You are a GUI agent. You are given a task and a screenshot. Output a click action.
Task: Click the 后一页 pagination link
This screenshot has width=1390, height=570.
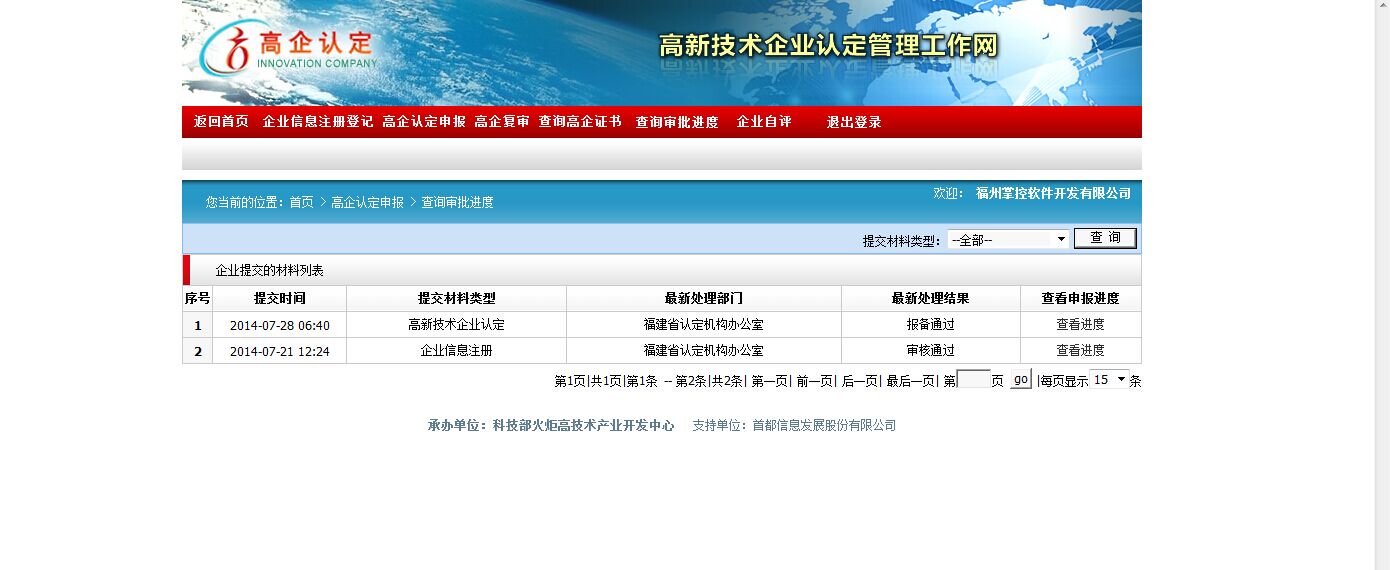click(860, 381)
